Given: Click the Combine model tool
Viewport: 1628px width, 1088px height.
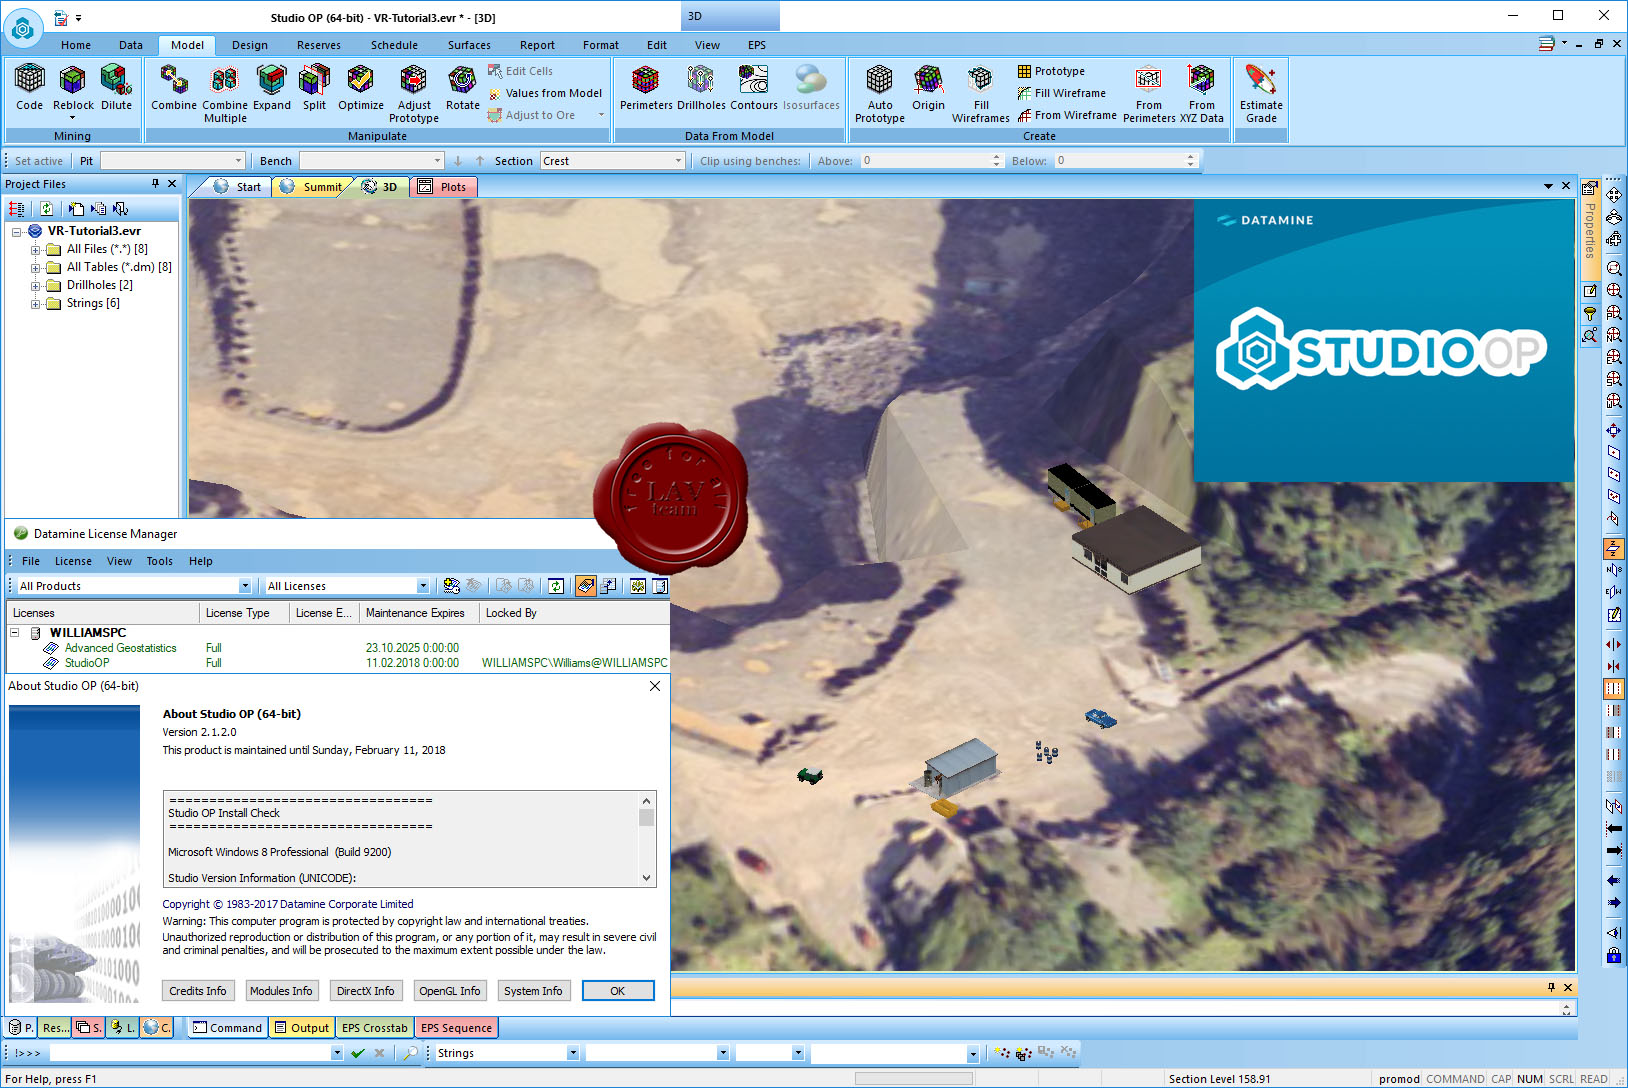Looking at the screenshot, I should click(x=174, y=87).
